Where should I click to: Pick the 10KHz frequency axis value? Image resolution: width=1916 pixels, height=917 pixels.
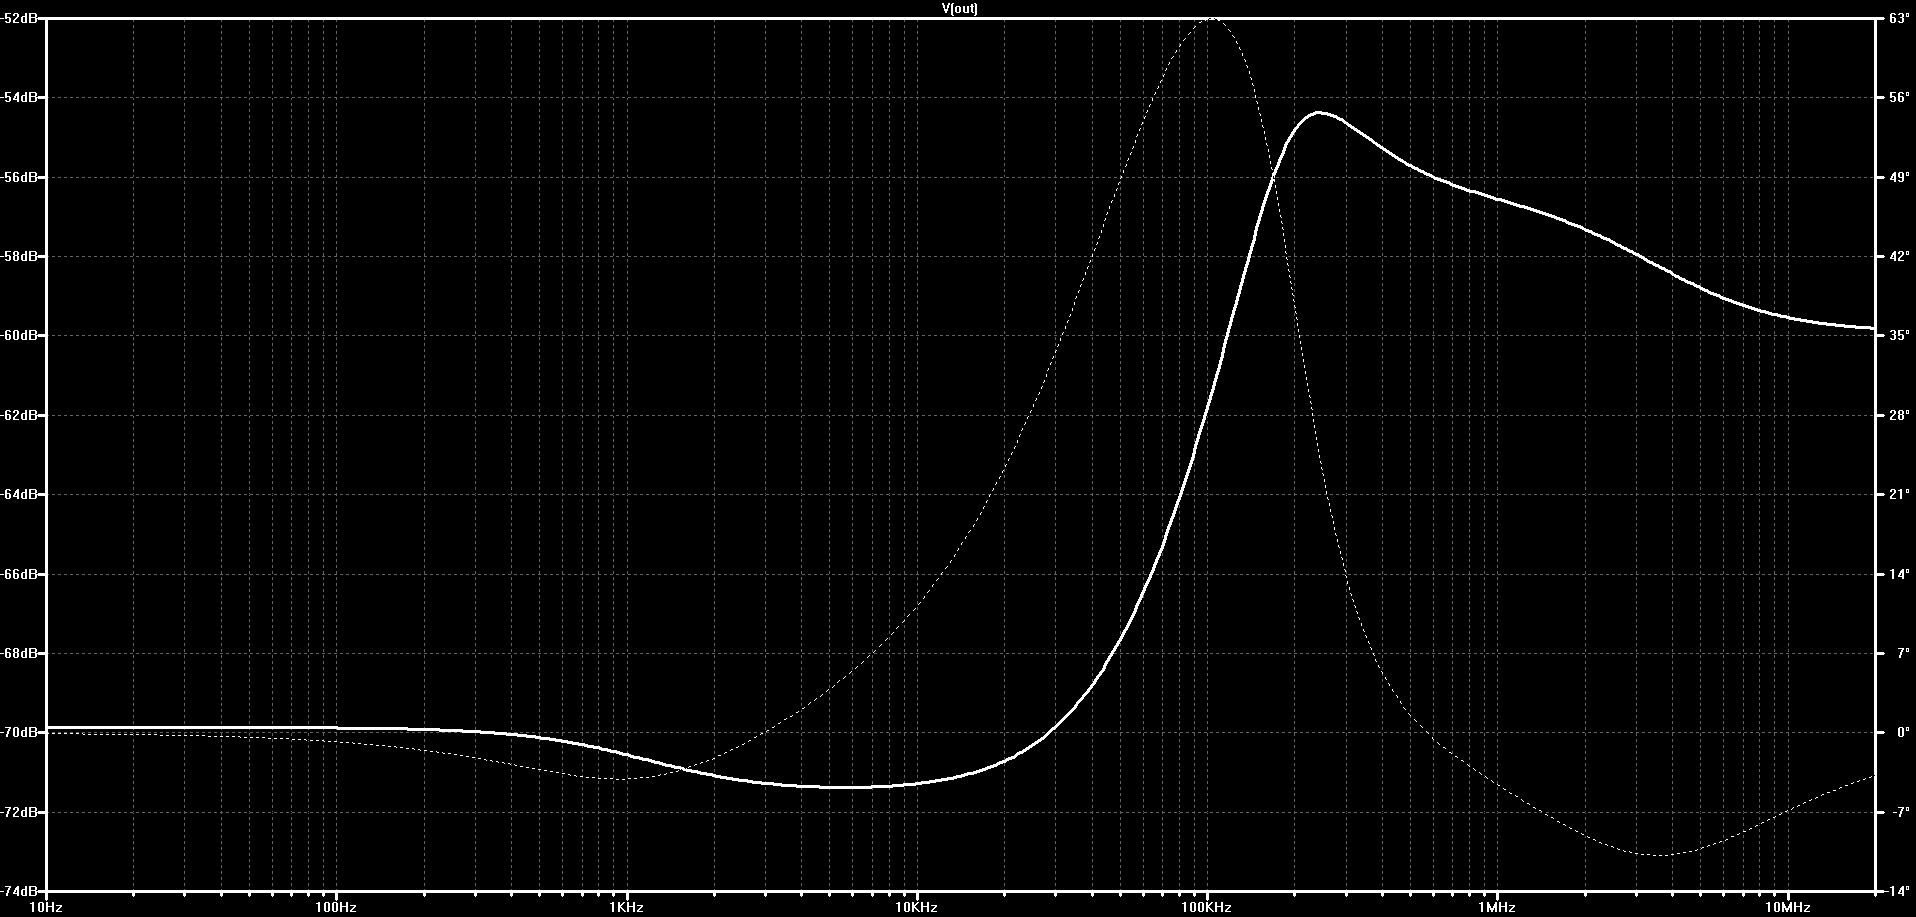tap(916, 907)
